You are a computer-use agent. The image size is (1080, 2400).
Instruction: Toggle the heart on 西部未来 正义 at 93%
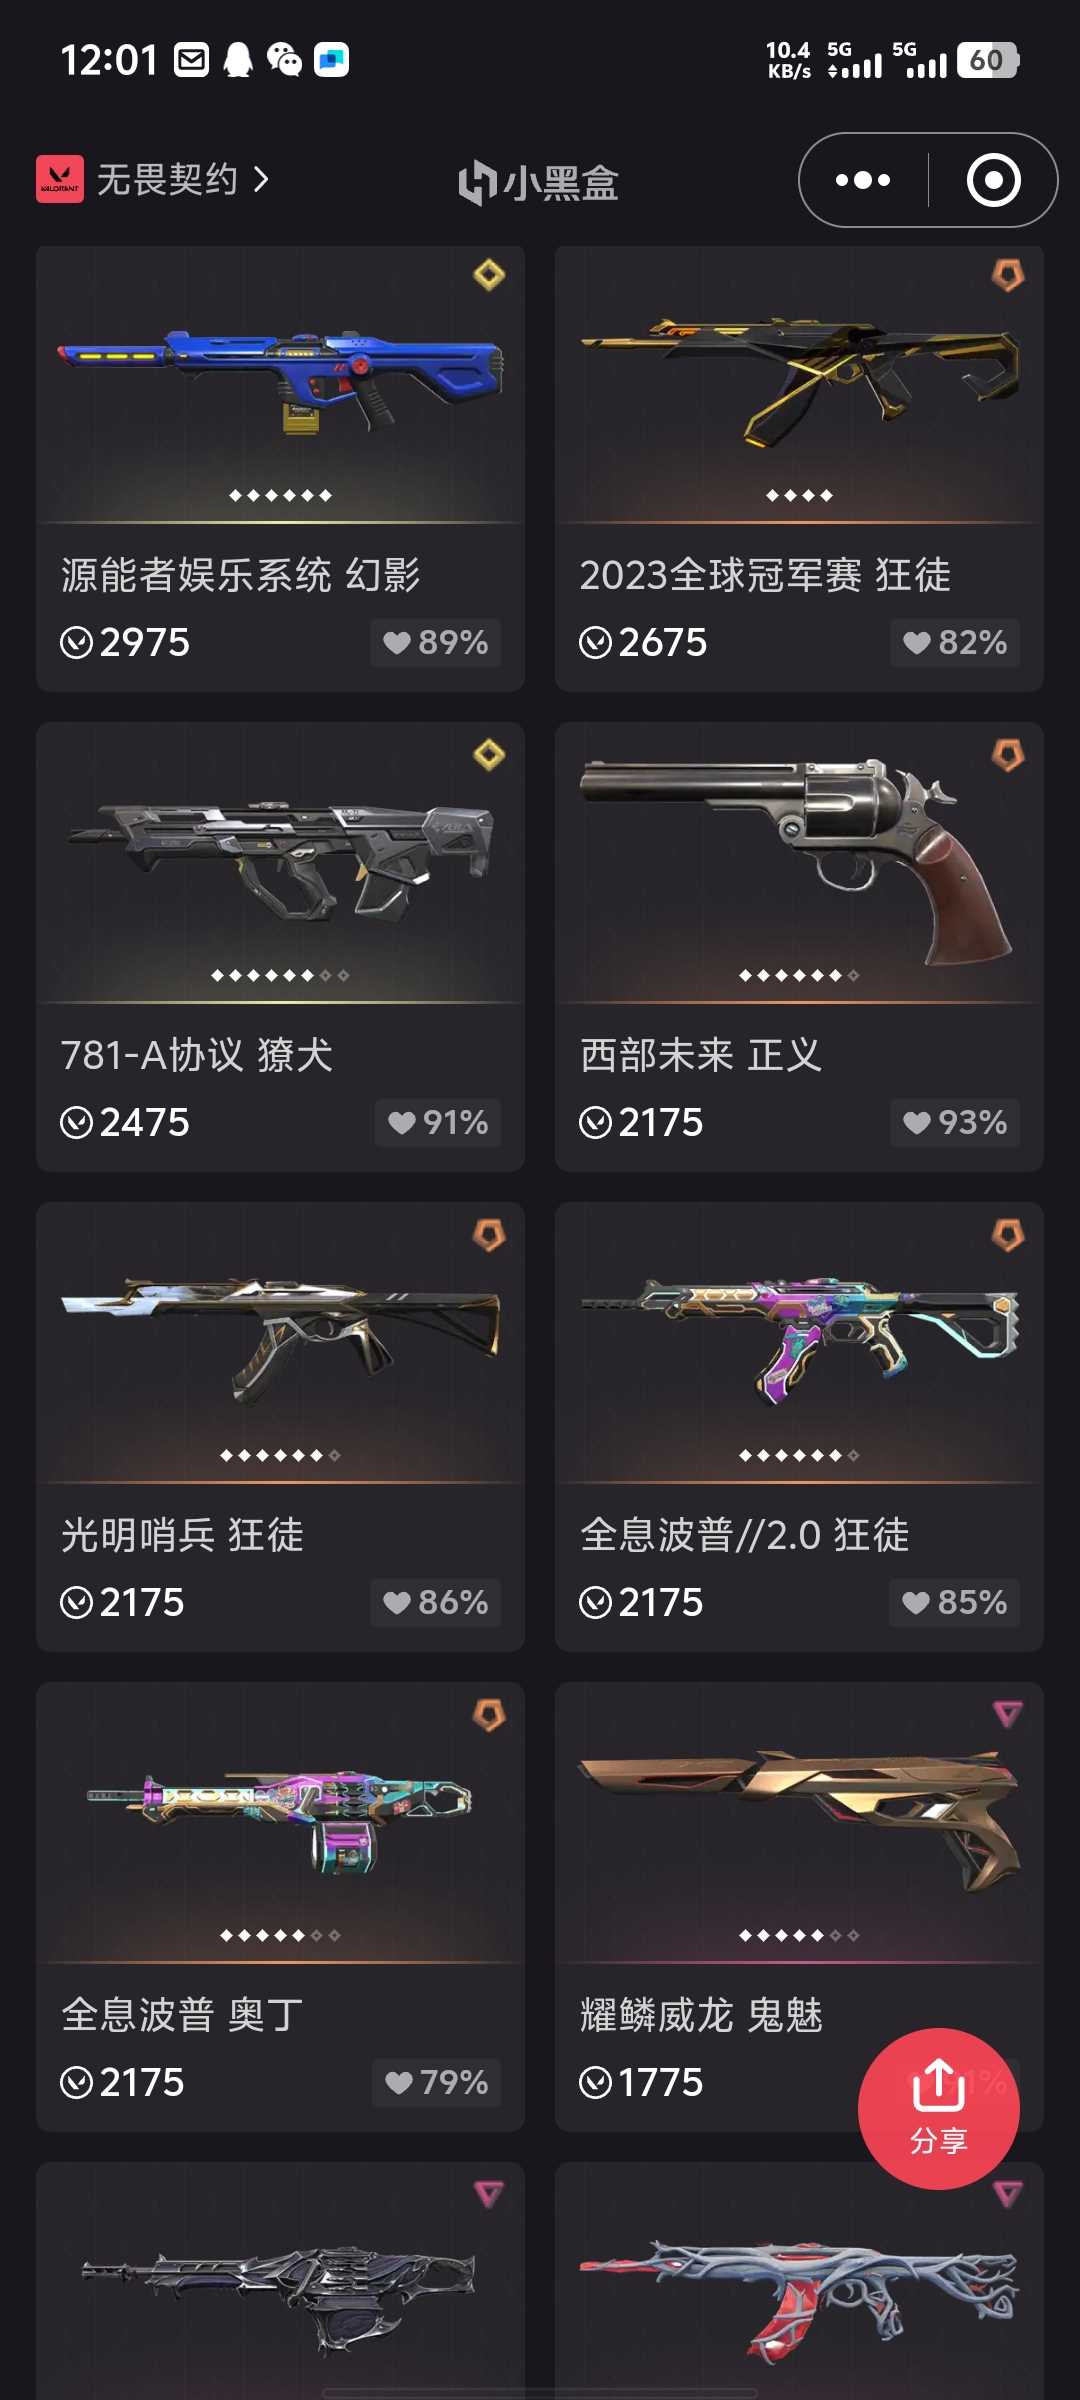coord(955,1122)
